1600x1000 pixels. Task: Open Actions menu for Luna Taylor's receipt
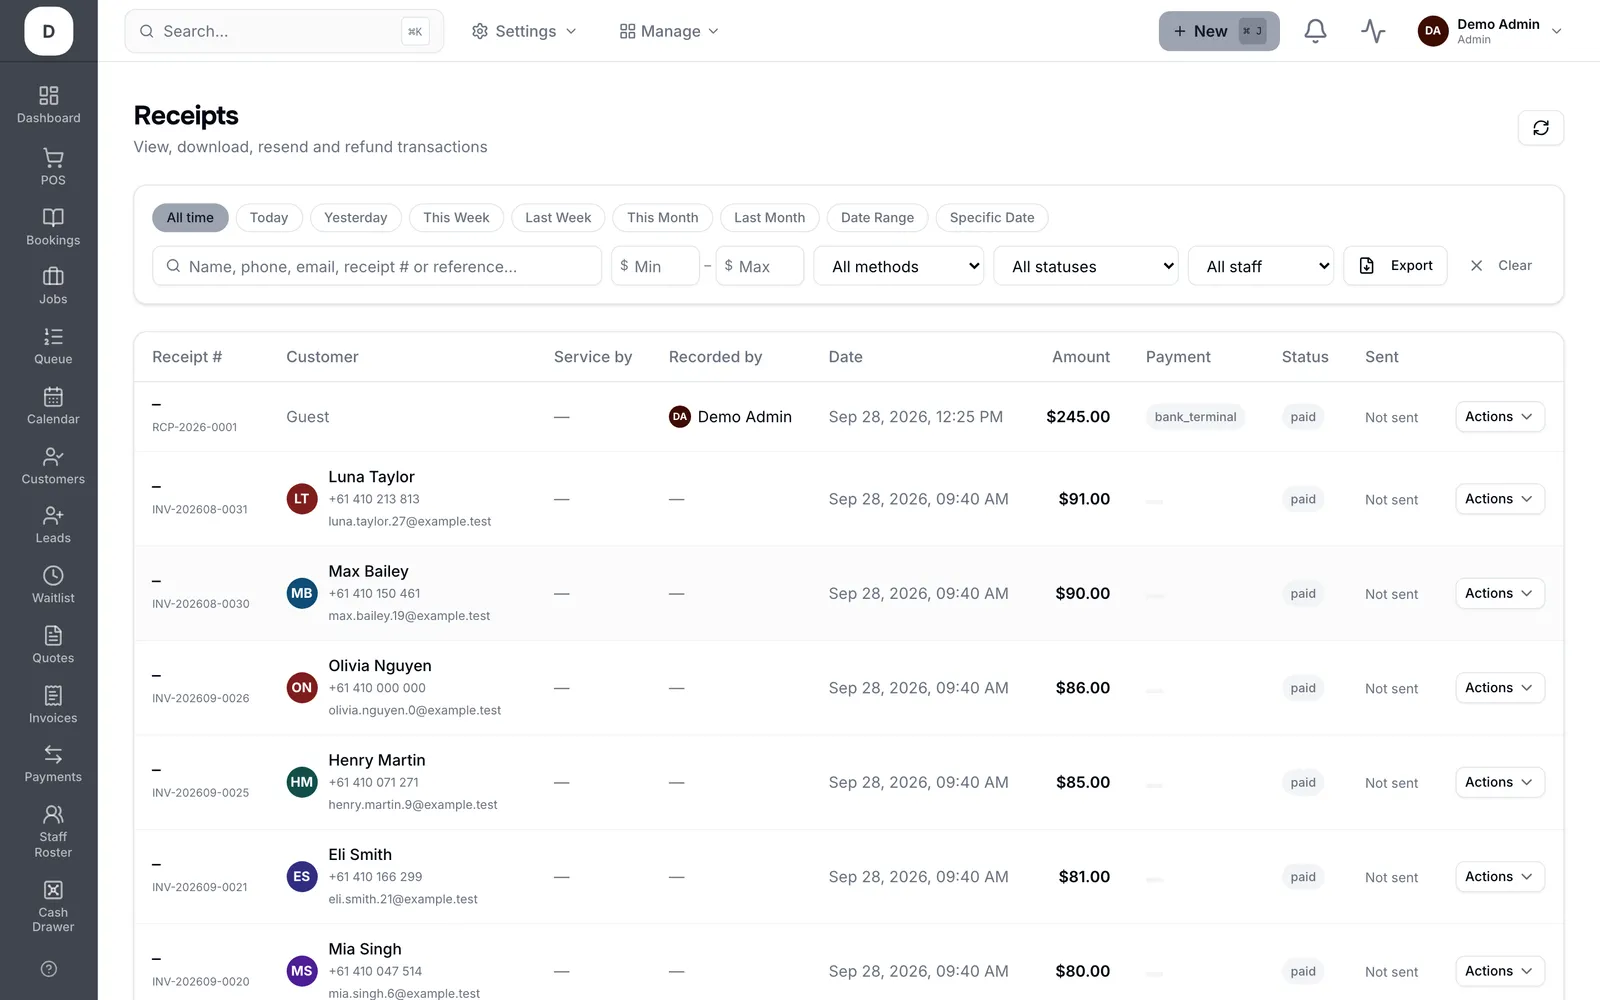(1499, 499)
